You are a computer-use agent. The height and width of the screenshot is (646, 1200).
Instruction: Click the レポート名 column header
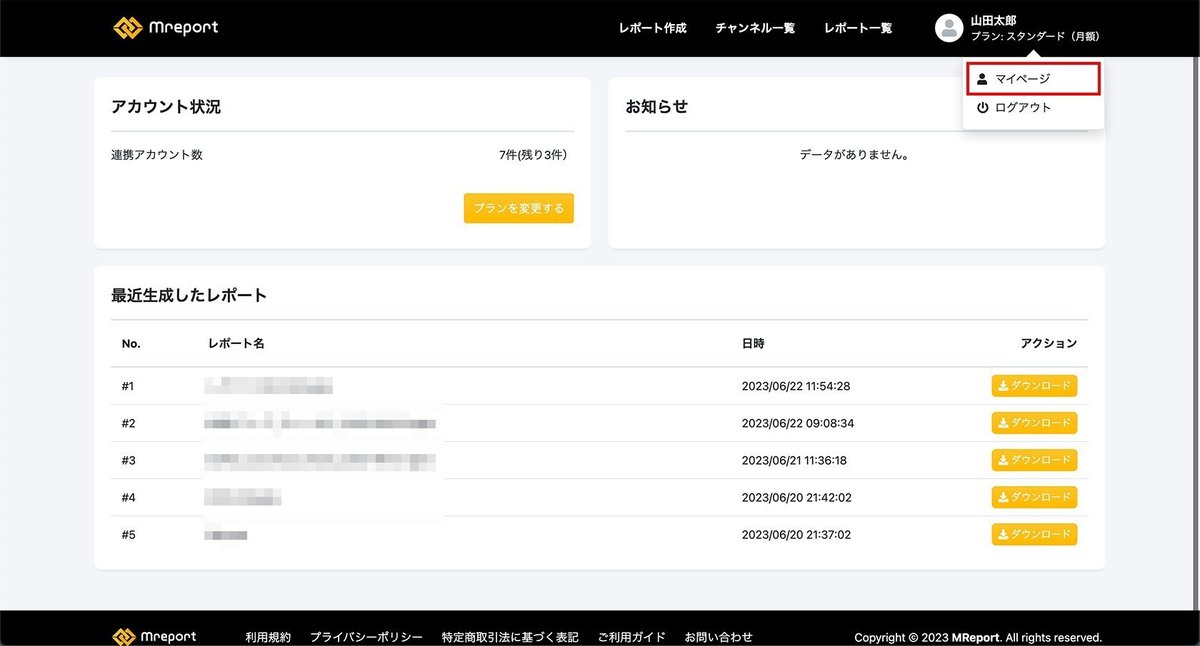pyautogui.click(x=236, y=343)
